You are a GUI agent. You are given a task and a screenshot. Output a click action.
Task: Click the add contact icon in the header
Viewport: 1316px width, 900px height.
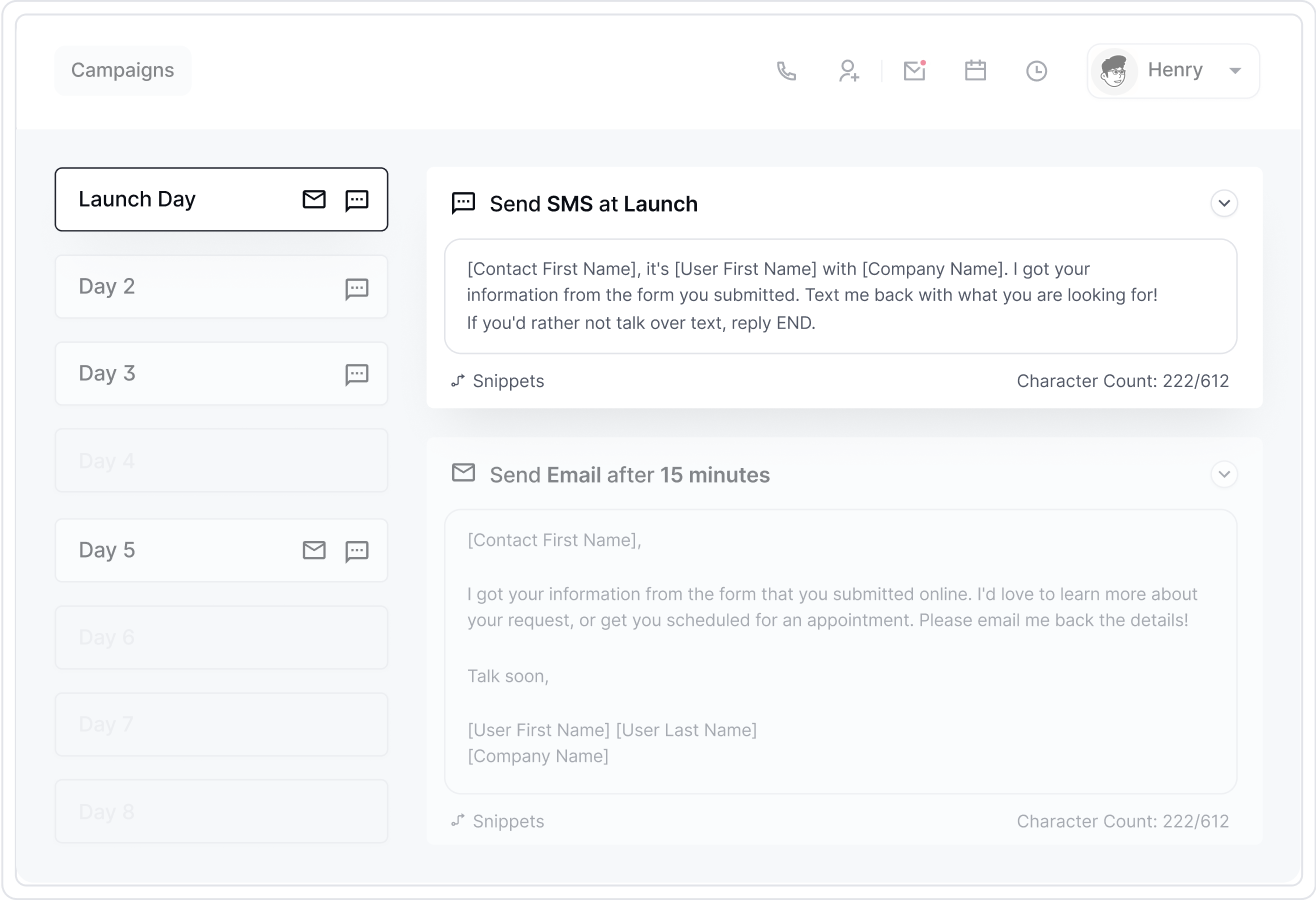(x=848, y=71)
